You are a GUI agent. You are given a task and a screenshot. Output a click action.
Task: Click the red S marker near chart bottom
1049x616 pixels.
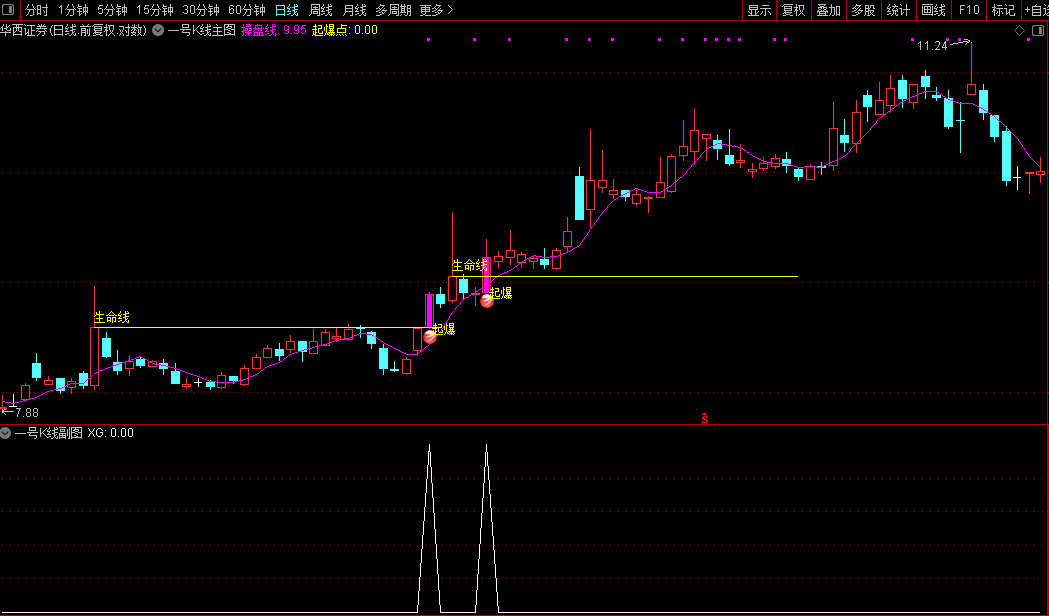click(x=704, y=418)
